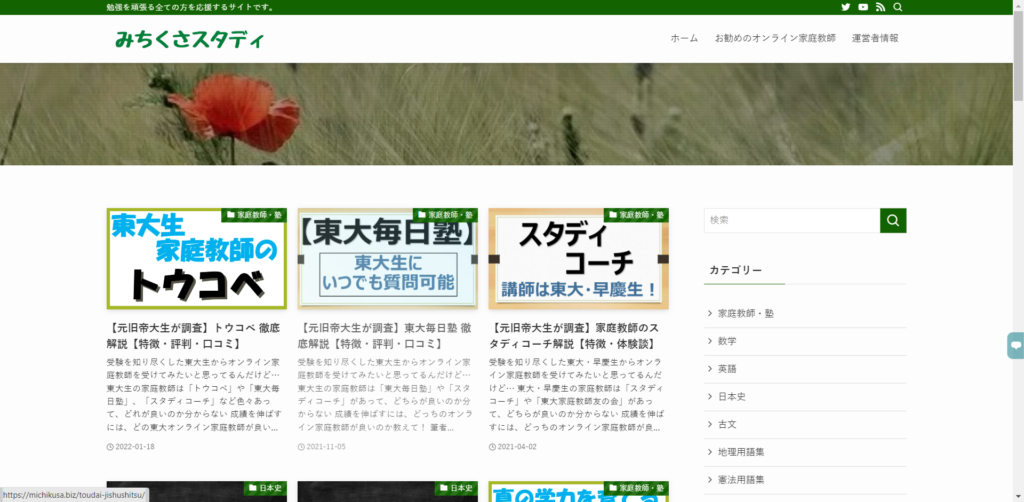Open the RSS feed icon
Image resolution: width=1024 pixels, height=502 pixels.
tap(880, 7)
